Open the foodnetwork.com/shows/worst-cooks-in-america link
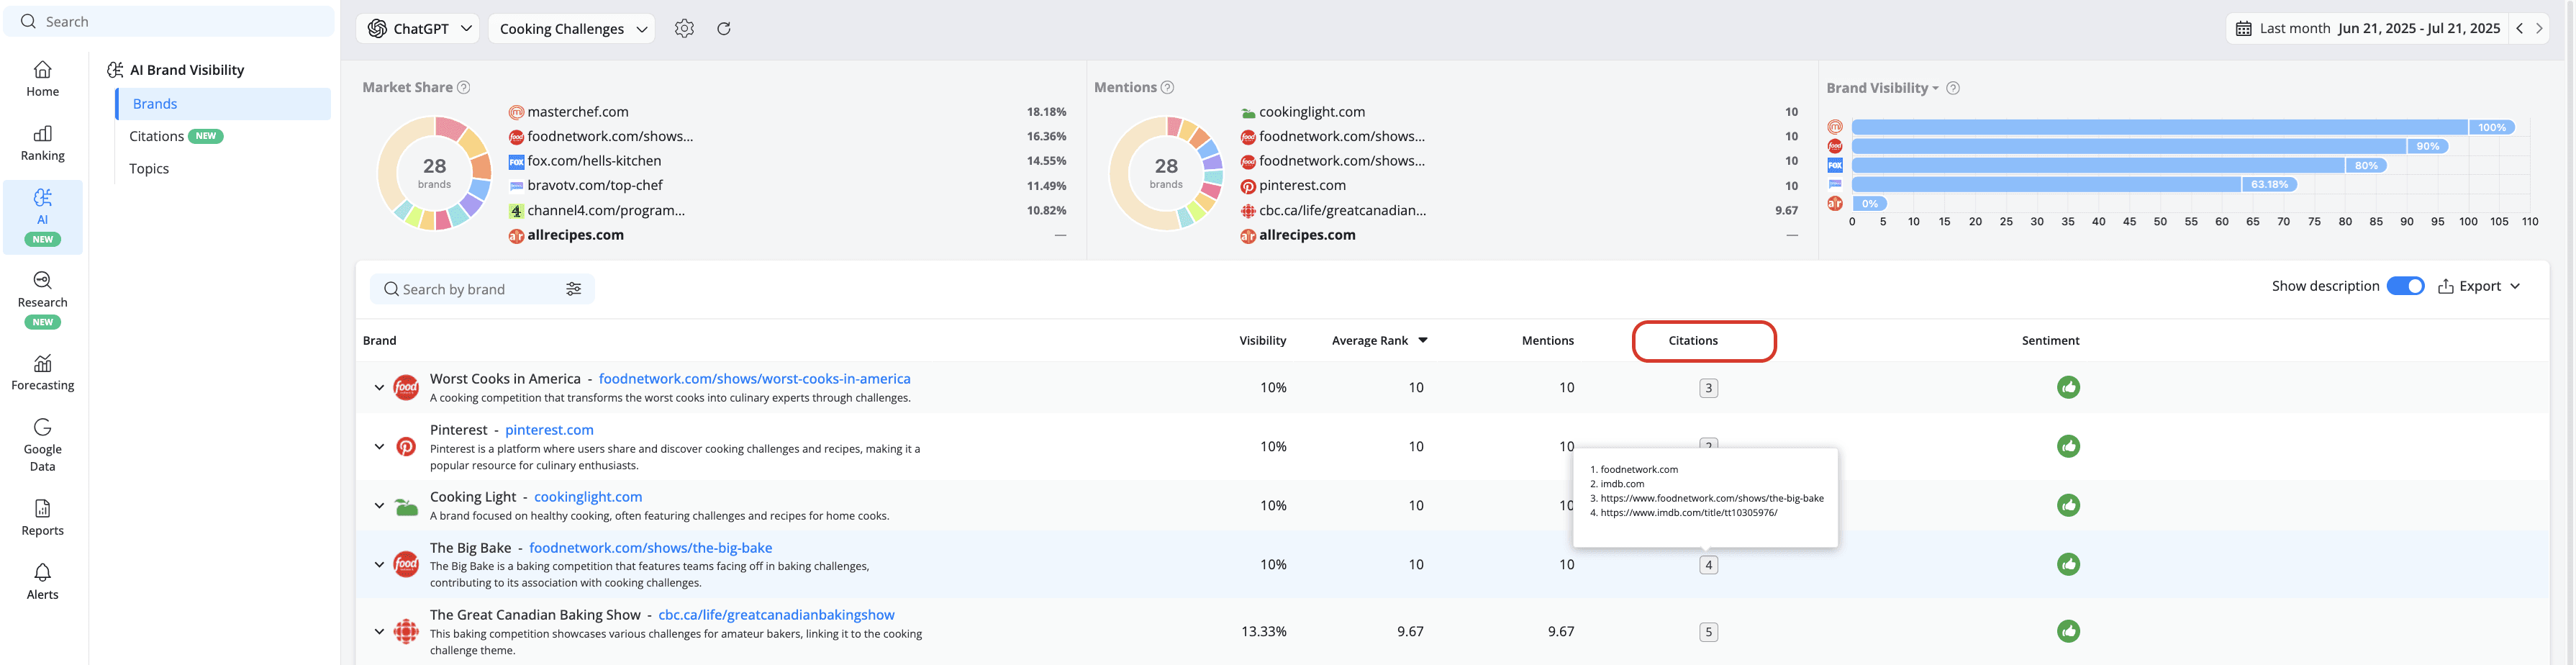This screenshot has width=2576, height=665. tap(754, 379)
